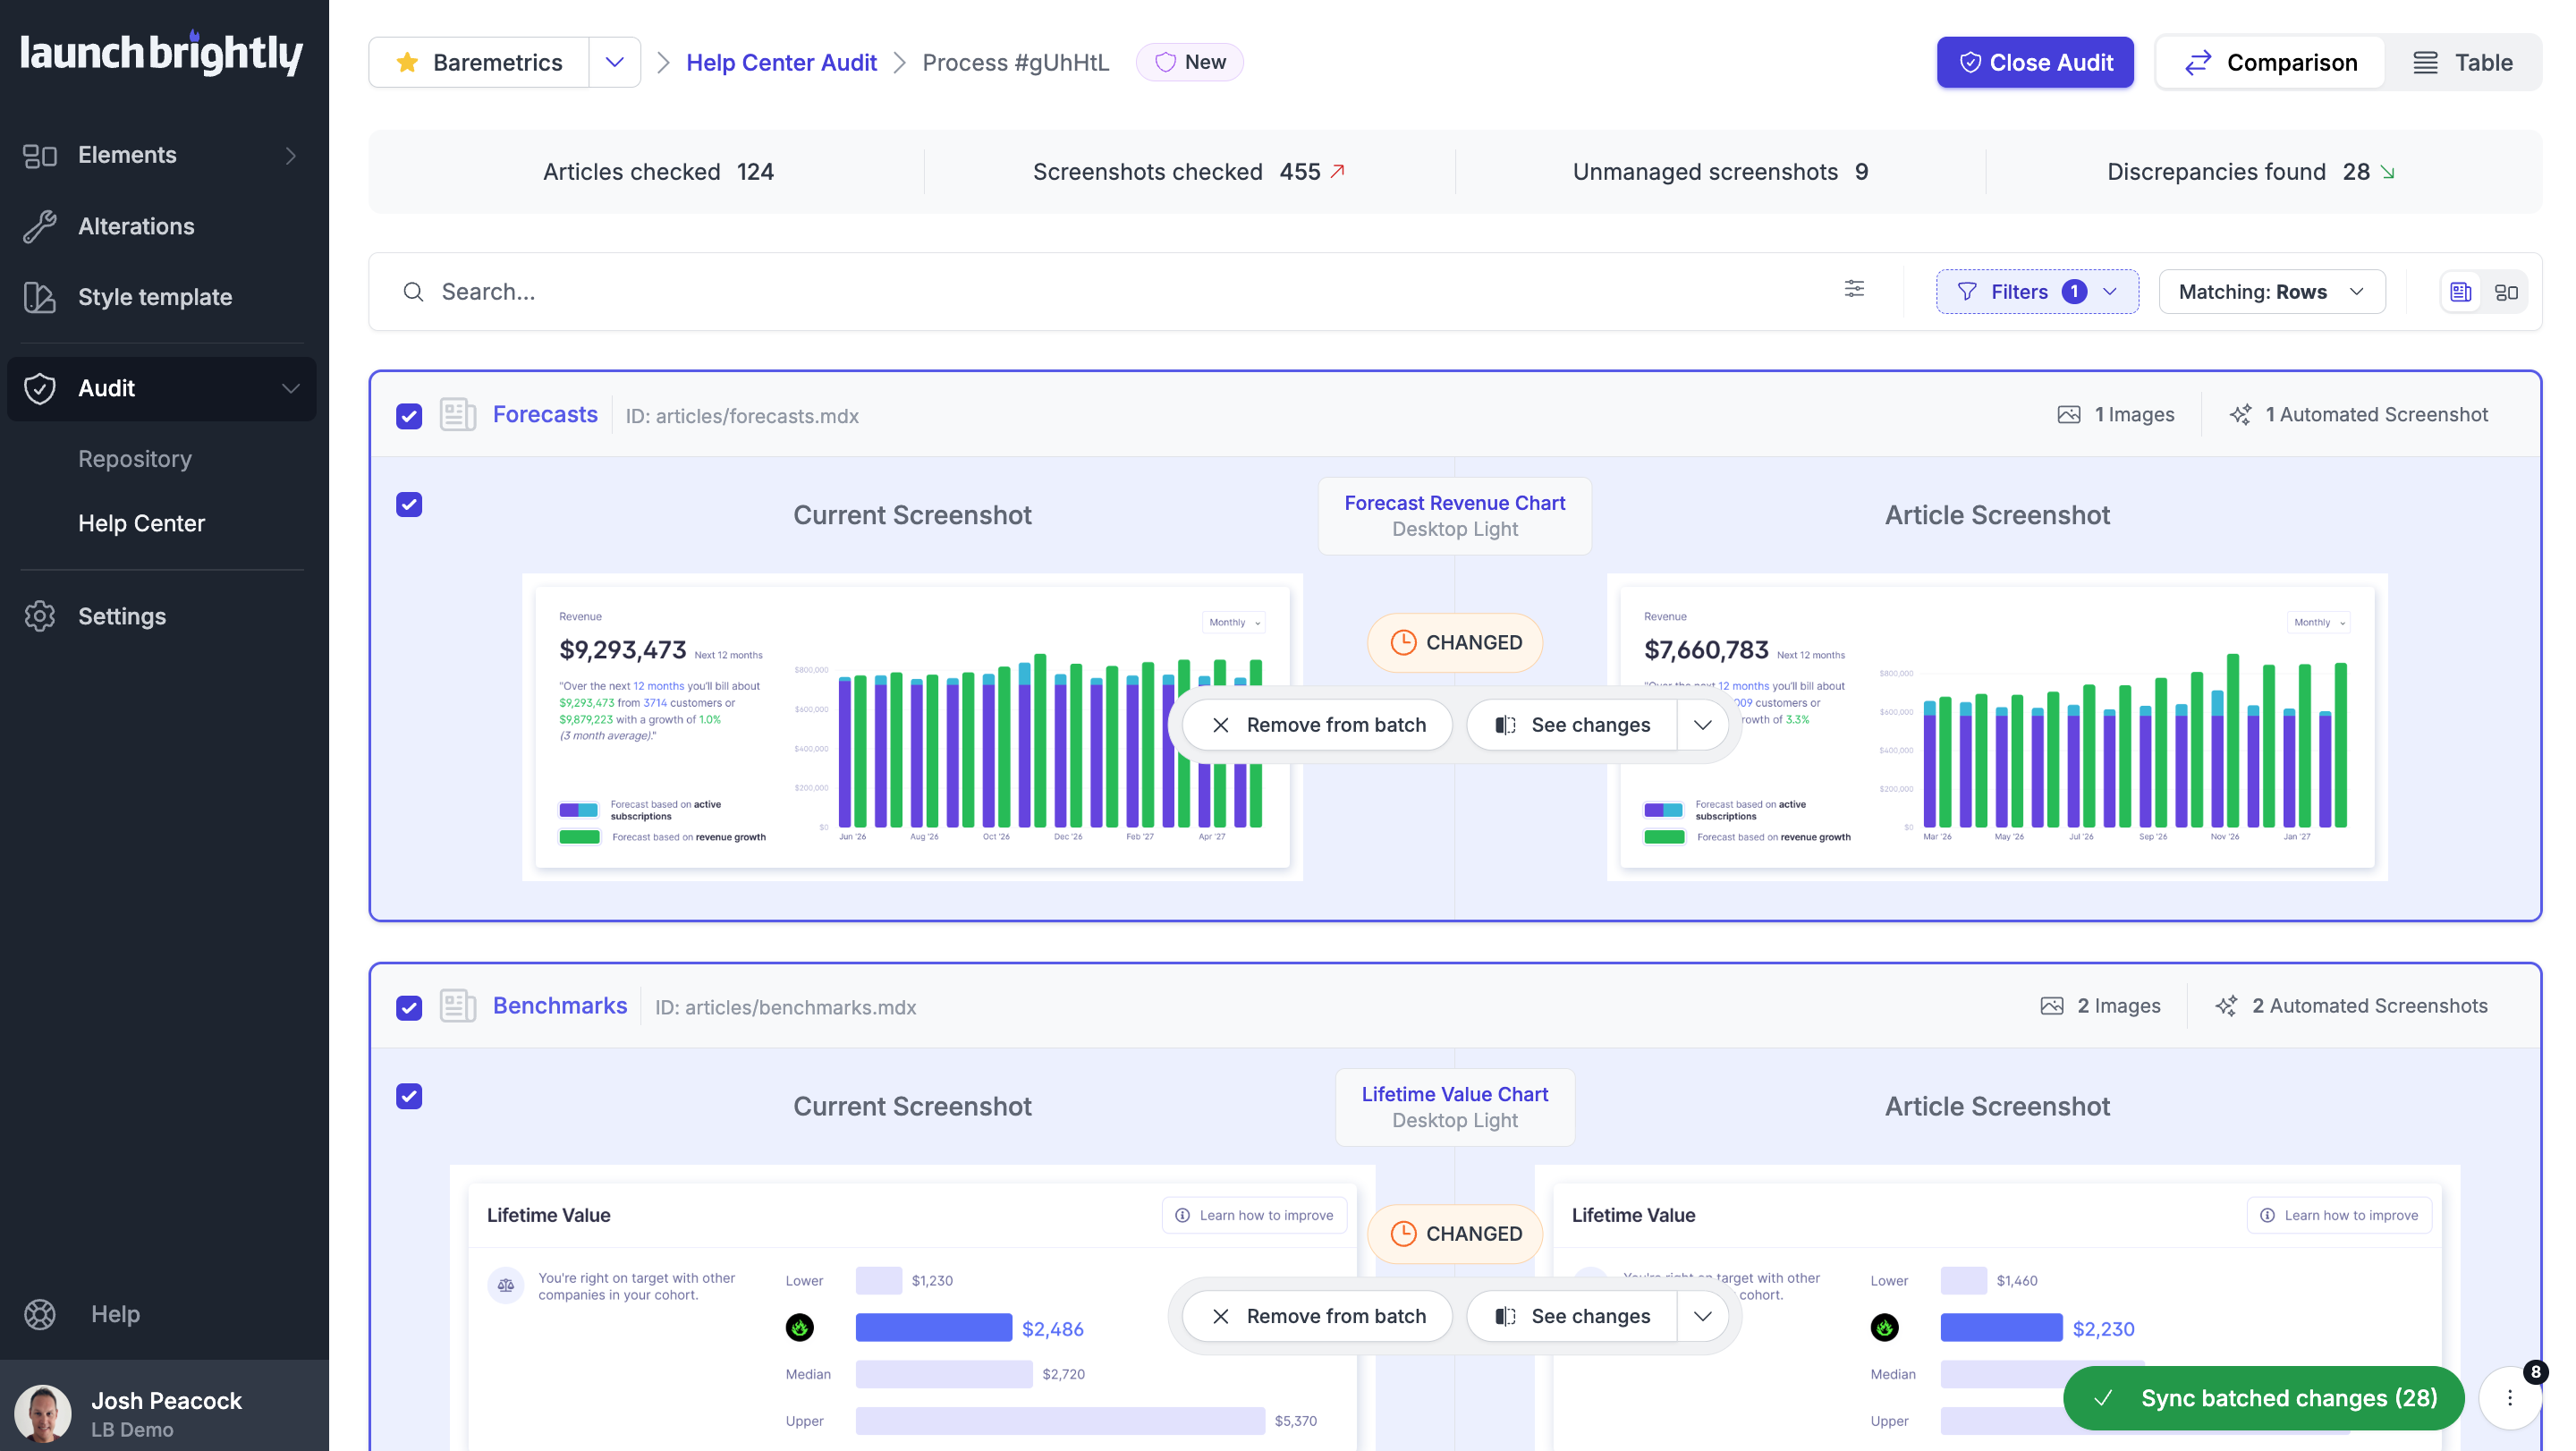Go to Help Center Audit breadcrumb
Screen dimensions: 2576x1451
[781, 62]
